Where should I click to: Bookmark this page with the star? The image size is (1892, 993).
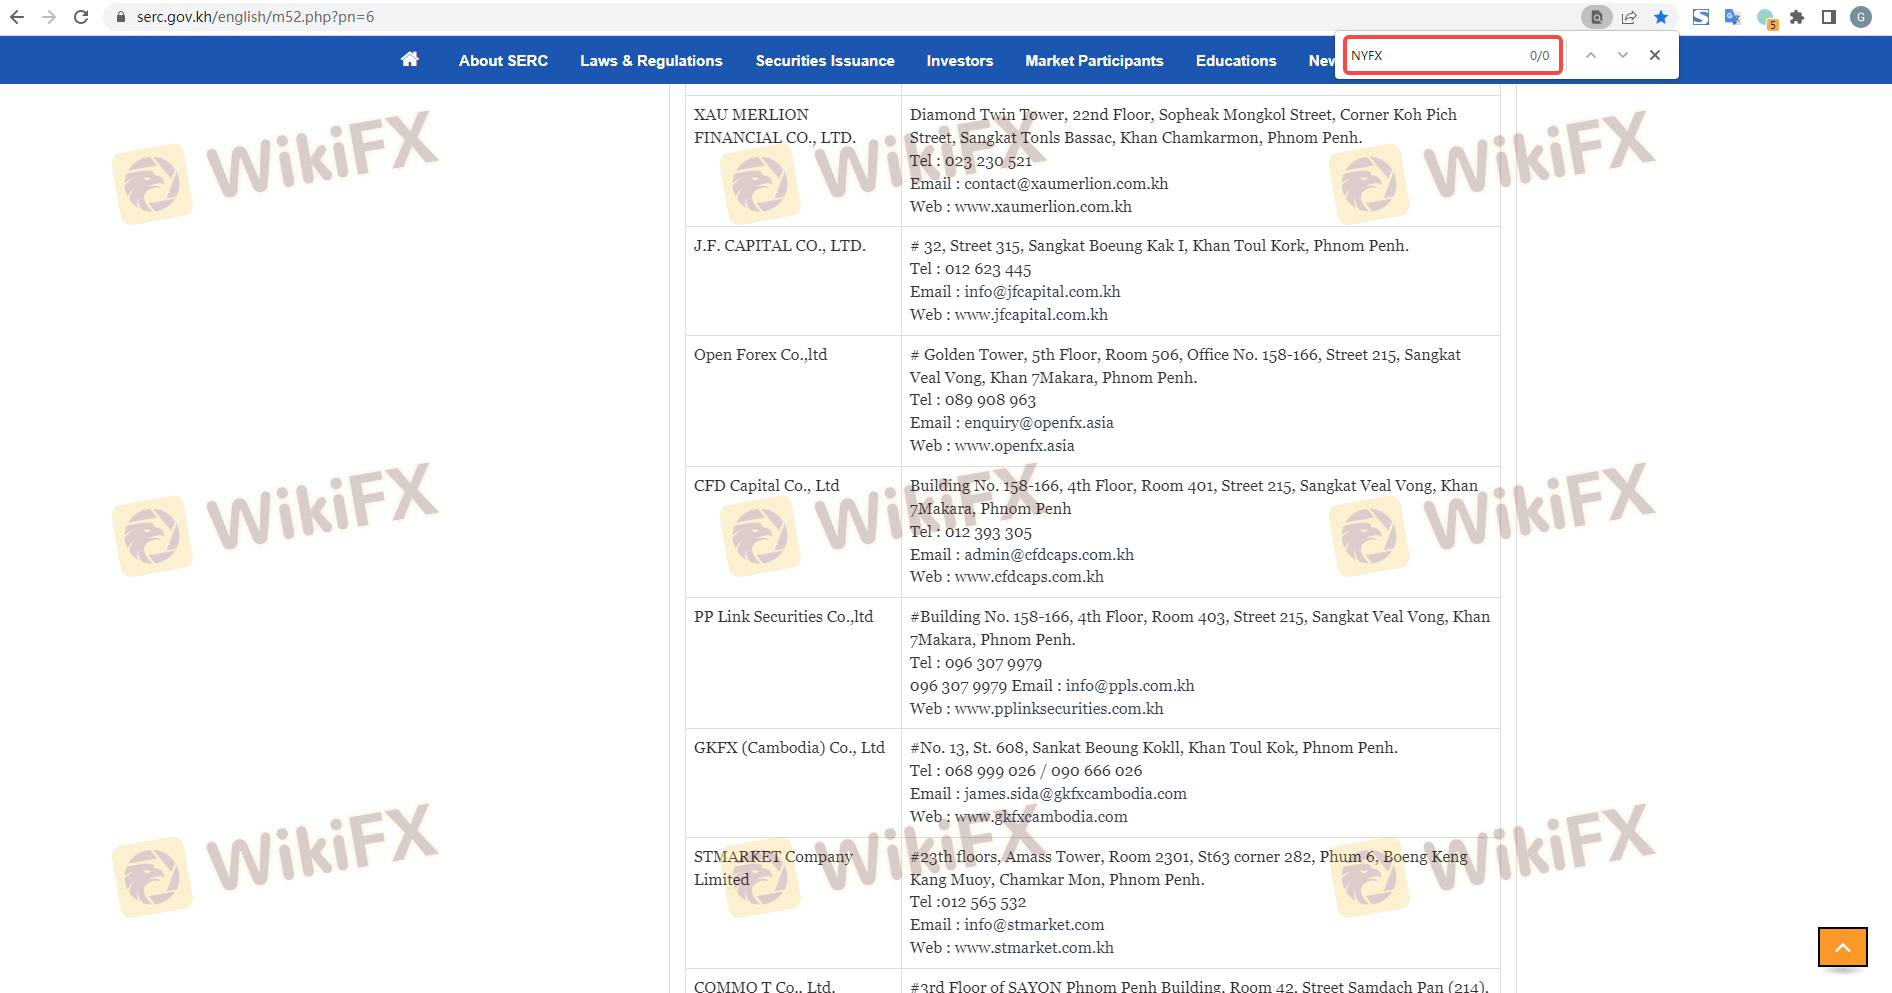point(1661,17)
